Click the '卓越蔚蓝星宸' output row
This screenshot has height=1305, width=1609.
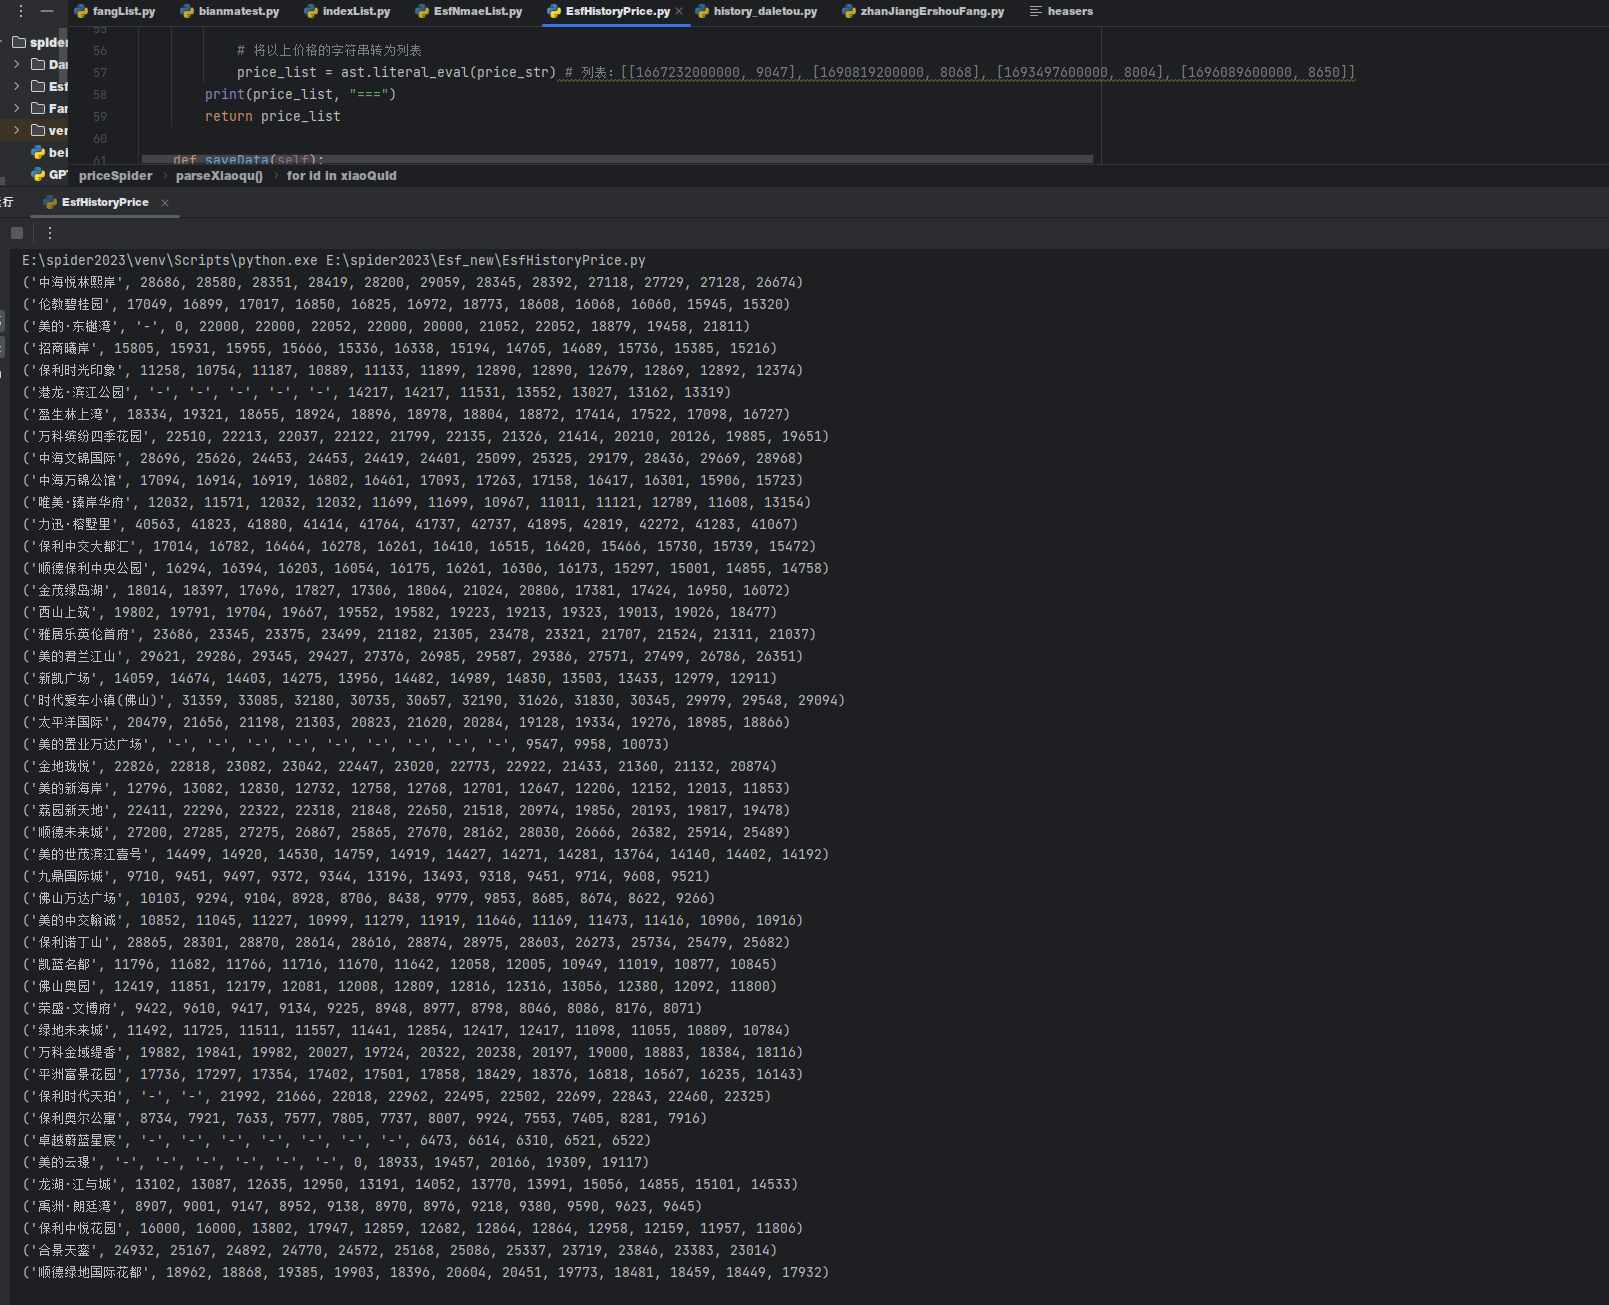336,1141
